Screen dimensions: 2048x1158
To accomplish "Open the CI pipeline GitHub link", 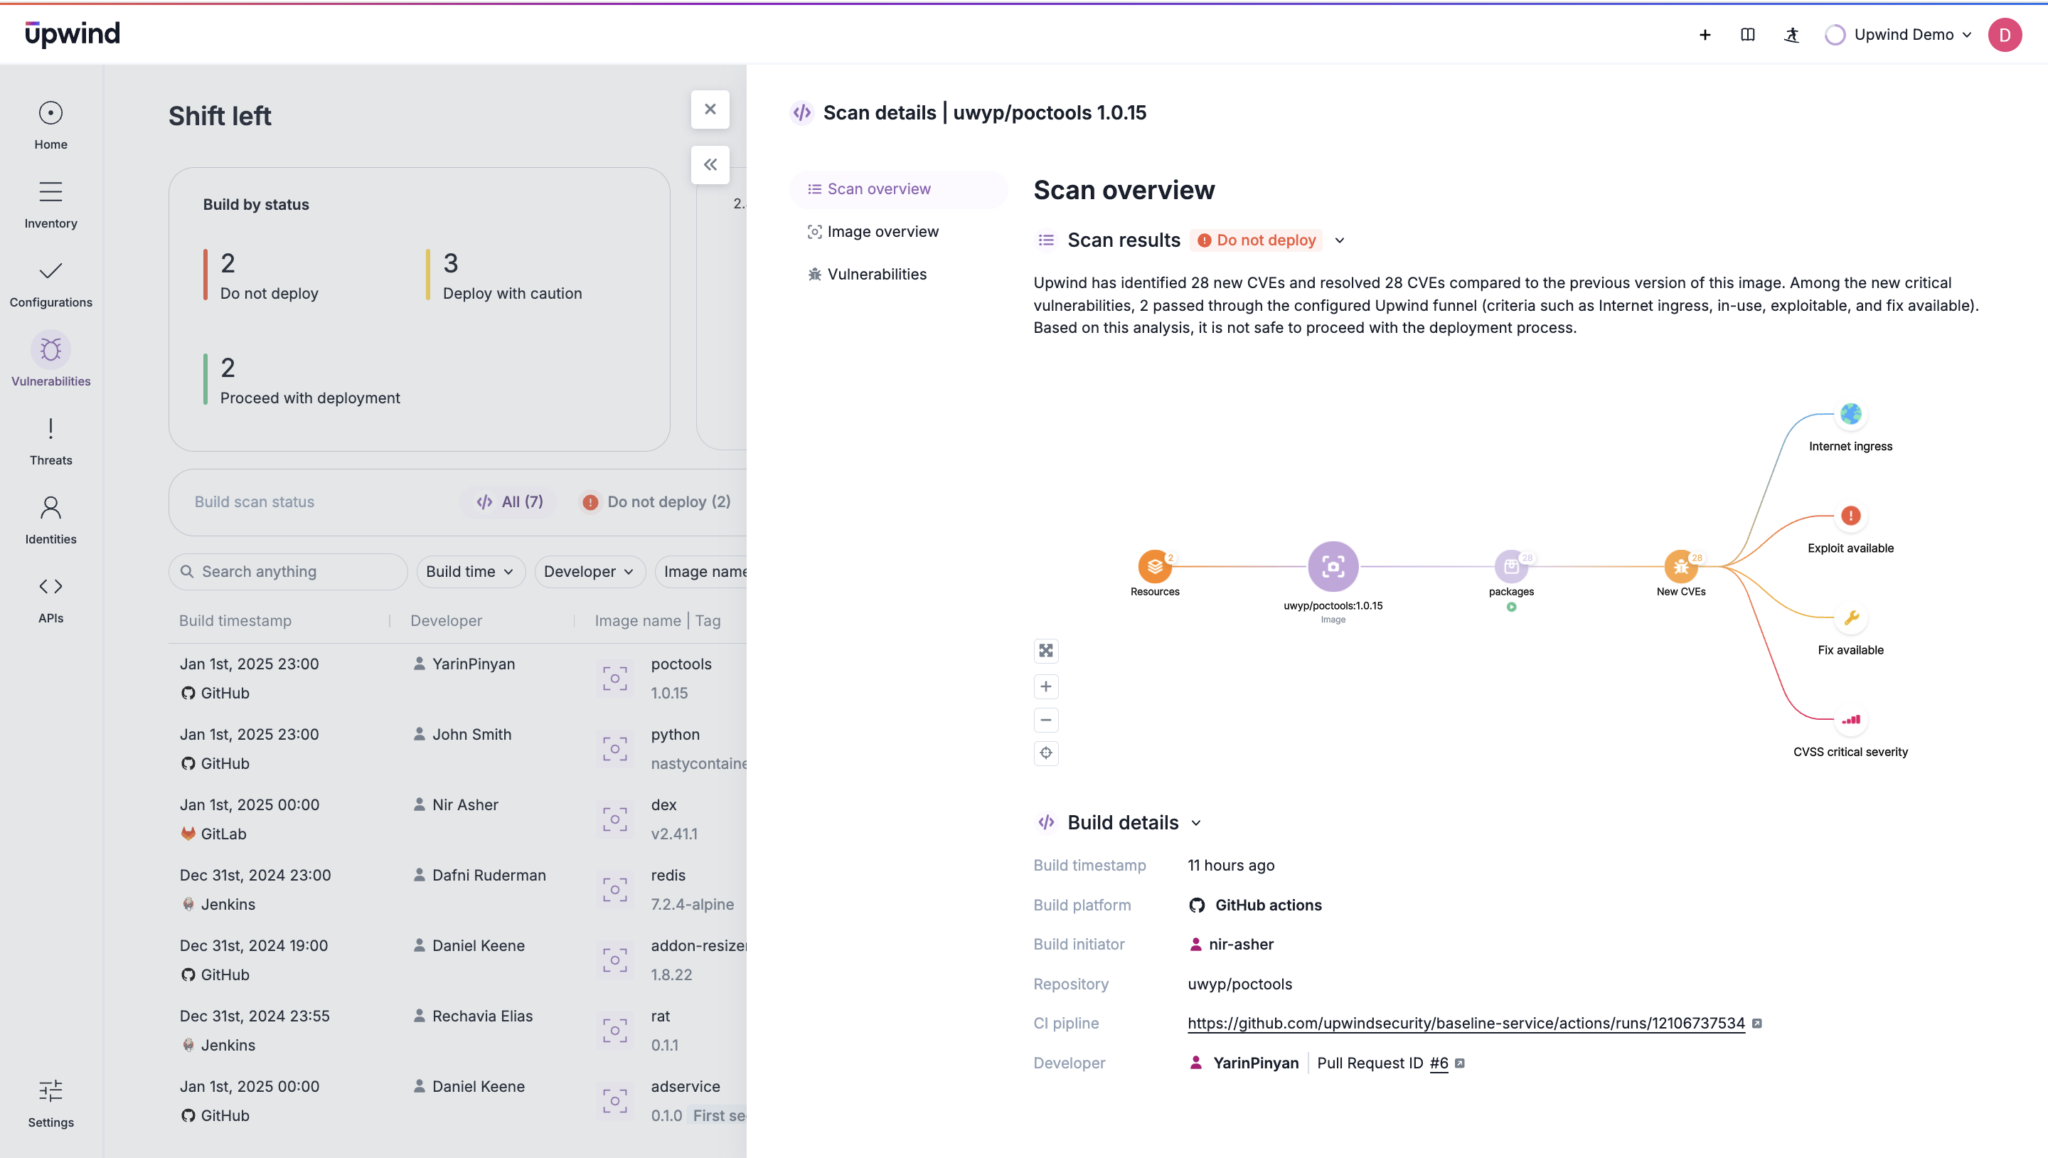I will pyautogui.click(x=1465, y=1024).
